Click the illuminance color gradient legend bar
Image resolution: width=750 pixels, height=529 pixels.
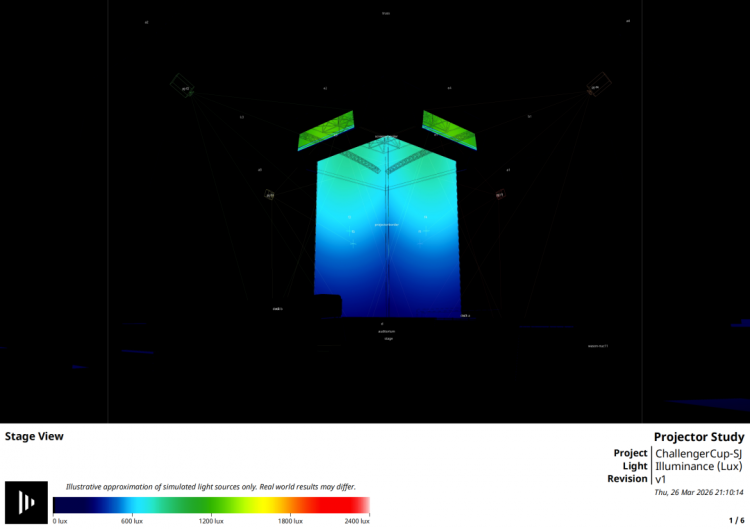pyautogui.click(x=211, y=505)
